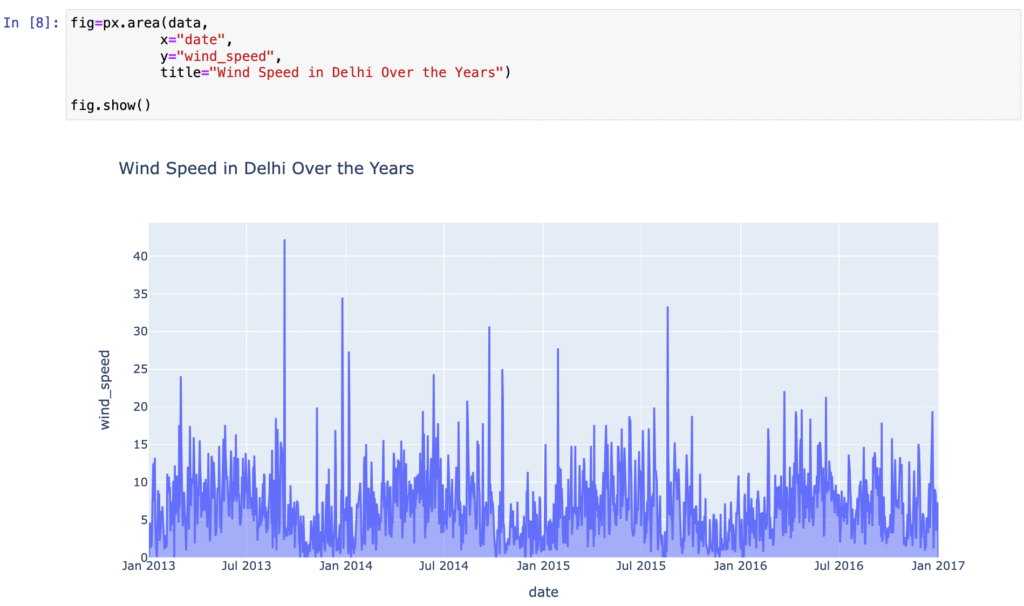This screenshot has height=606, width=1024.
Task: Click the Jan 2015 x-axis tick label
Action: (543, 566)
